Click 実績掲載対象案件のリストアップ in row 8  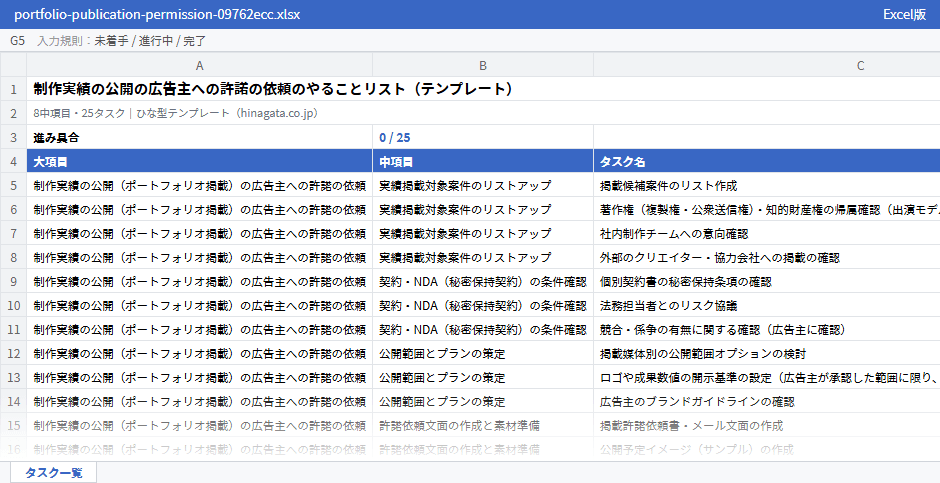click(x=483, y=258)
